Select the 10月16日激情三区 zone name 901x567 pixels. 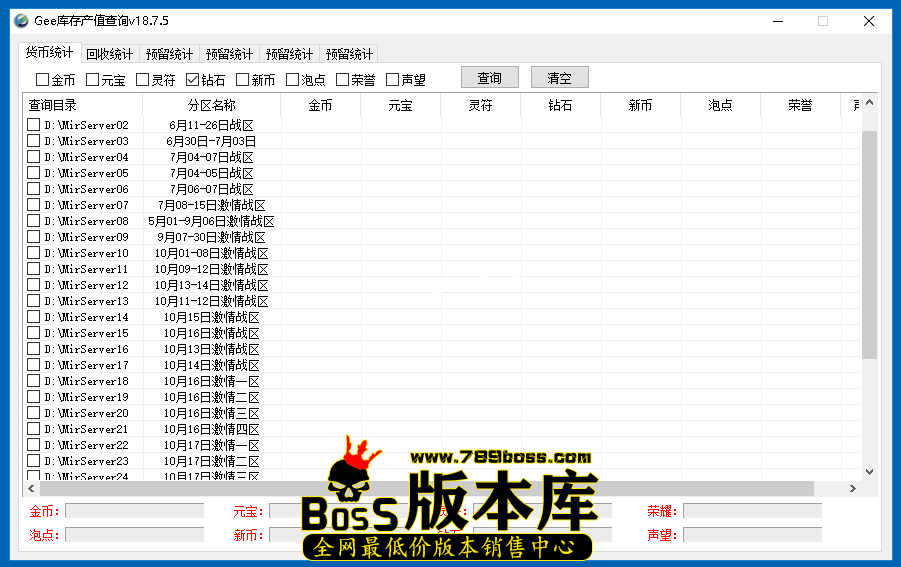(211, 414)
